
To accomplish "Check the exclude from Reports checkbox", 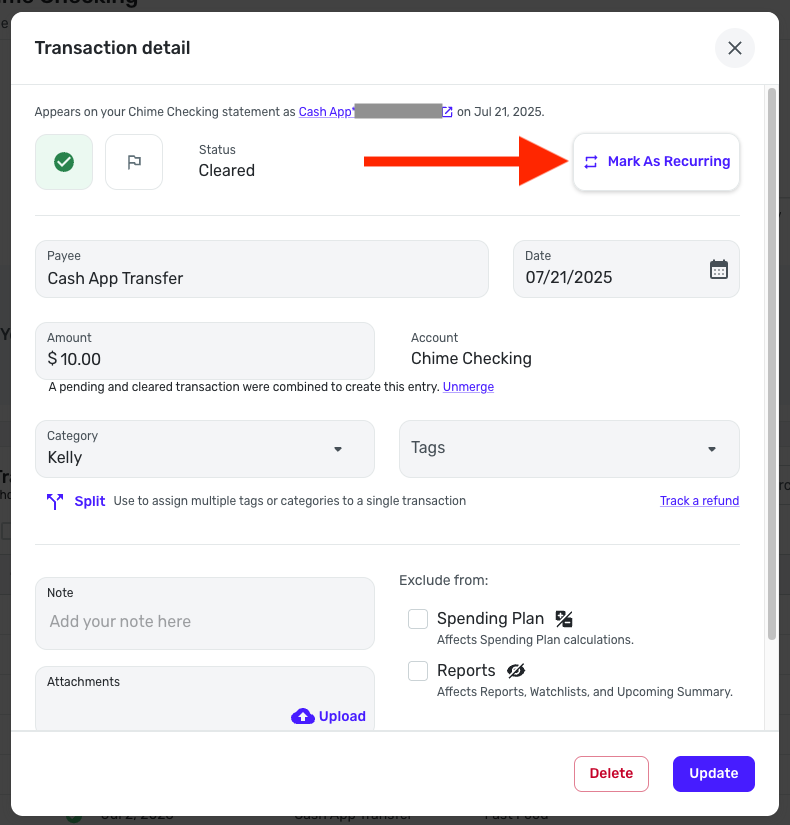I will 418,671.
